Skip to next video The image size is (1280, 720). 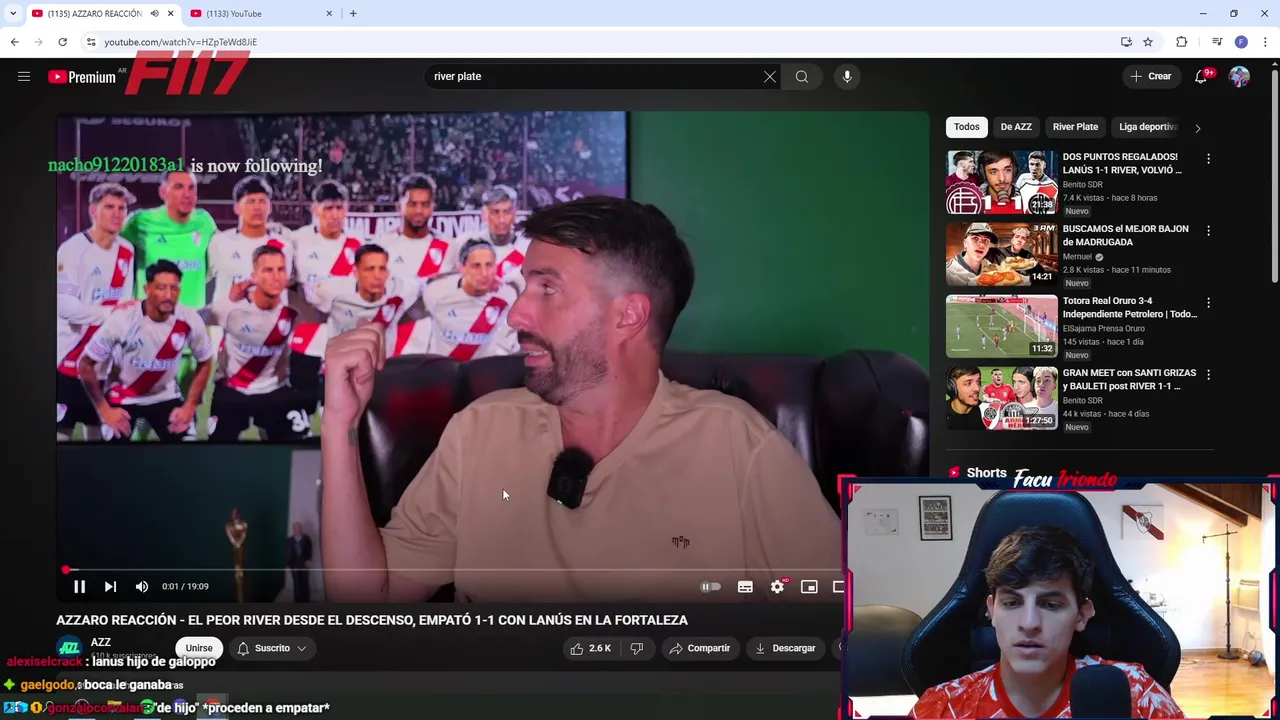[110, 587]
